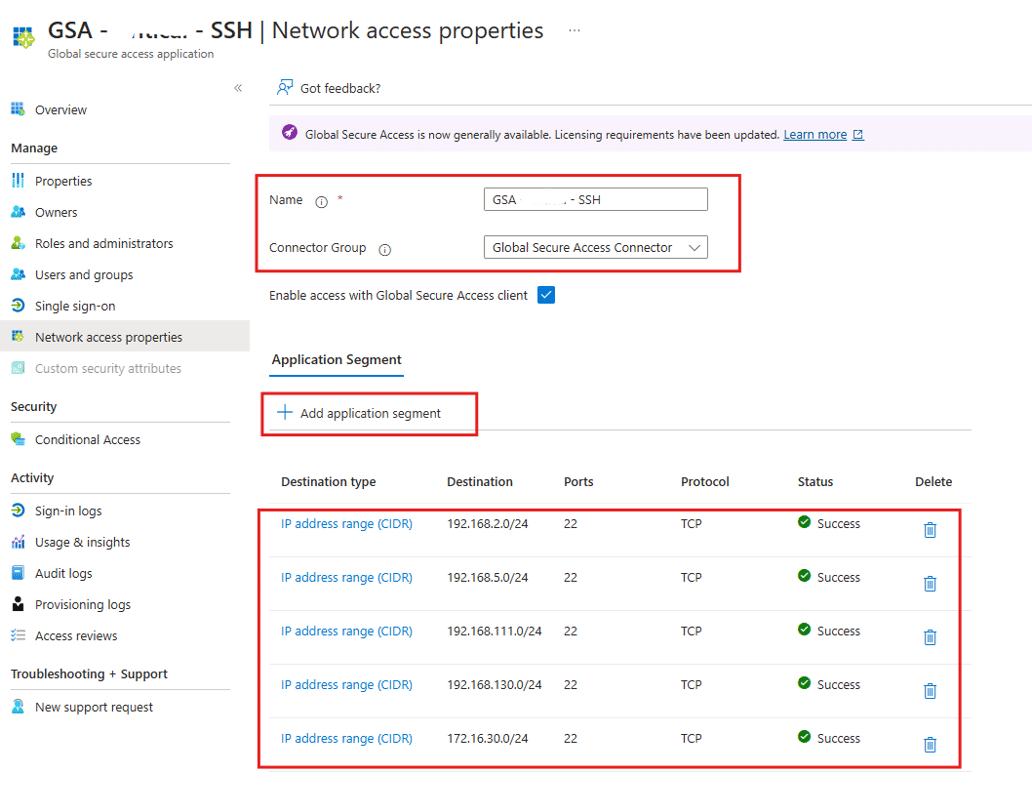Open Owners menu item
Viewport: 1032px width, 793px height.
(x=56, y=213)
